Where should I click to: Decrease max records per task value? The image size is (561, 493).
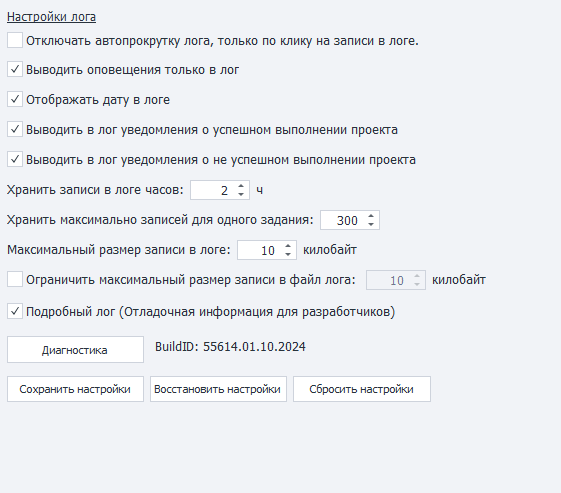click(x=371, y=224)
